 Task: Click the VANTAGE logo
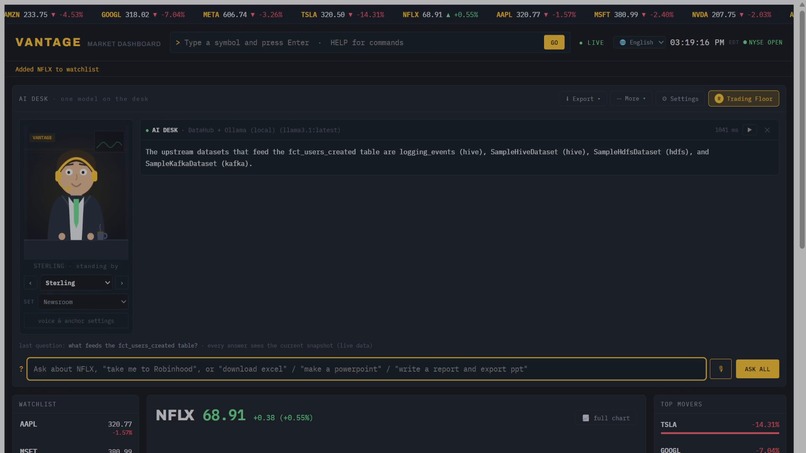coord(48,42)
